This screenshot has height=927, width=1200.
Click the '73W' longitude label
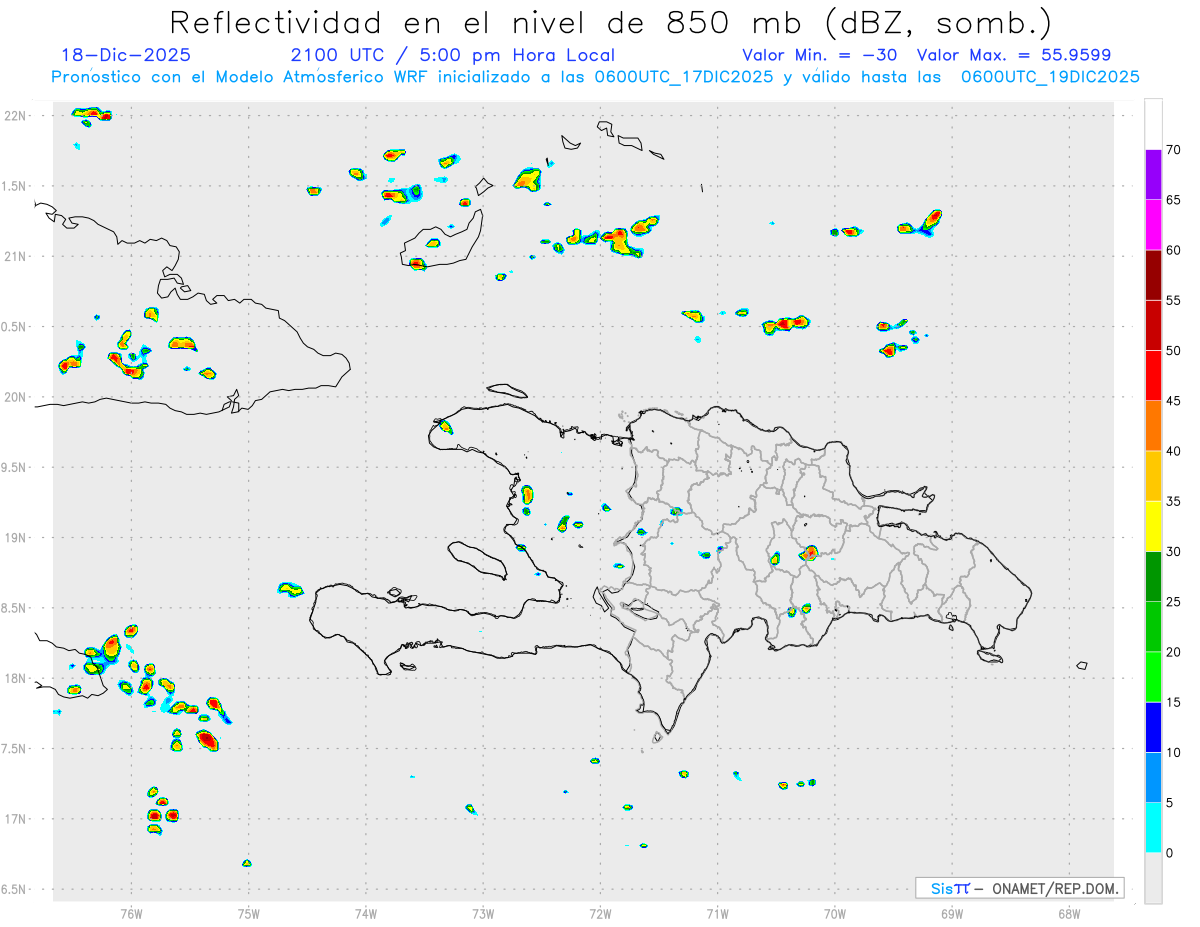[x=483, y=914]
